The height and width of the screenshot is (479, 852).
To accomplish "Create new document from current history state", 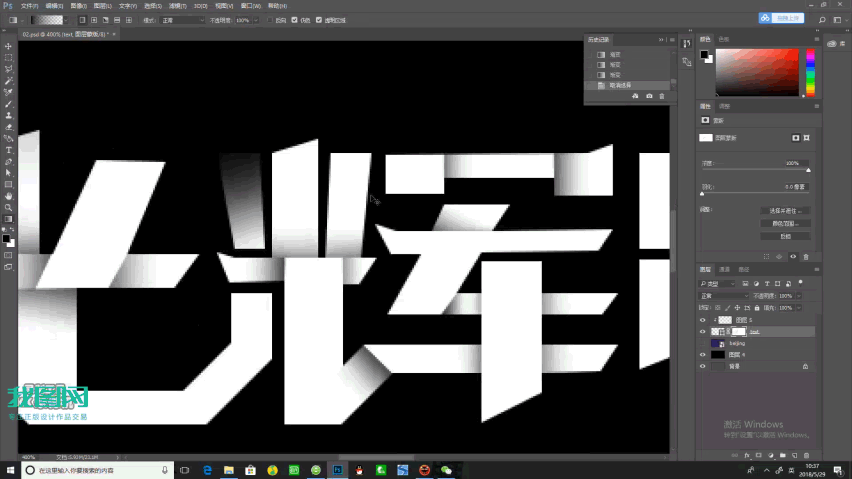I will (635, 96).
